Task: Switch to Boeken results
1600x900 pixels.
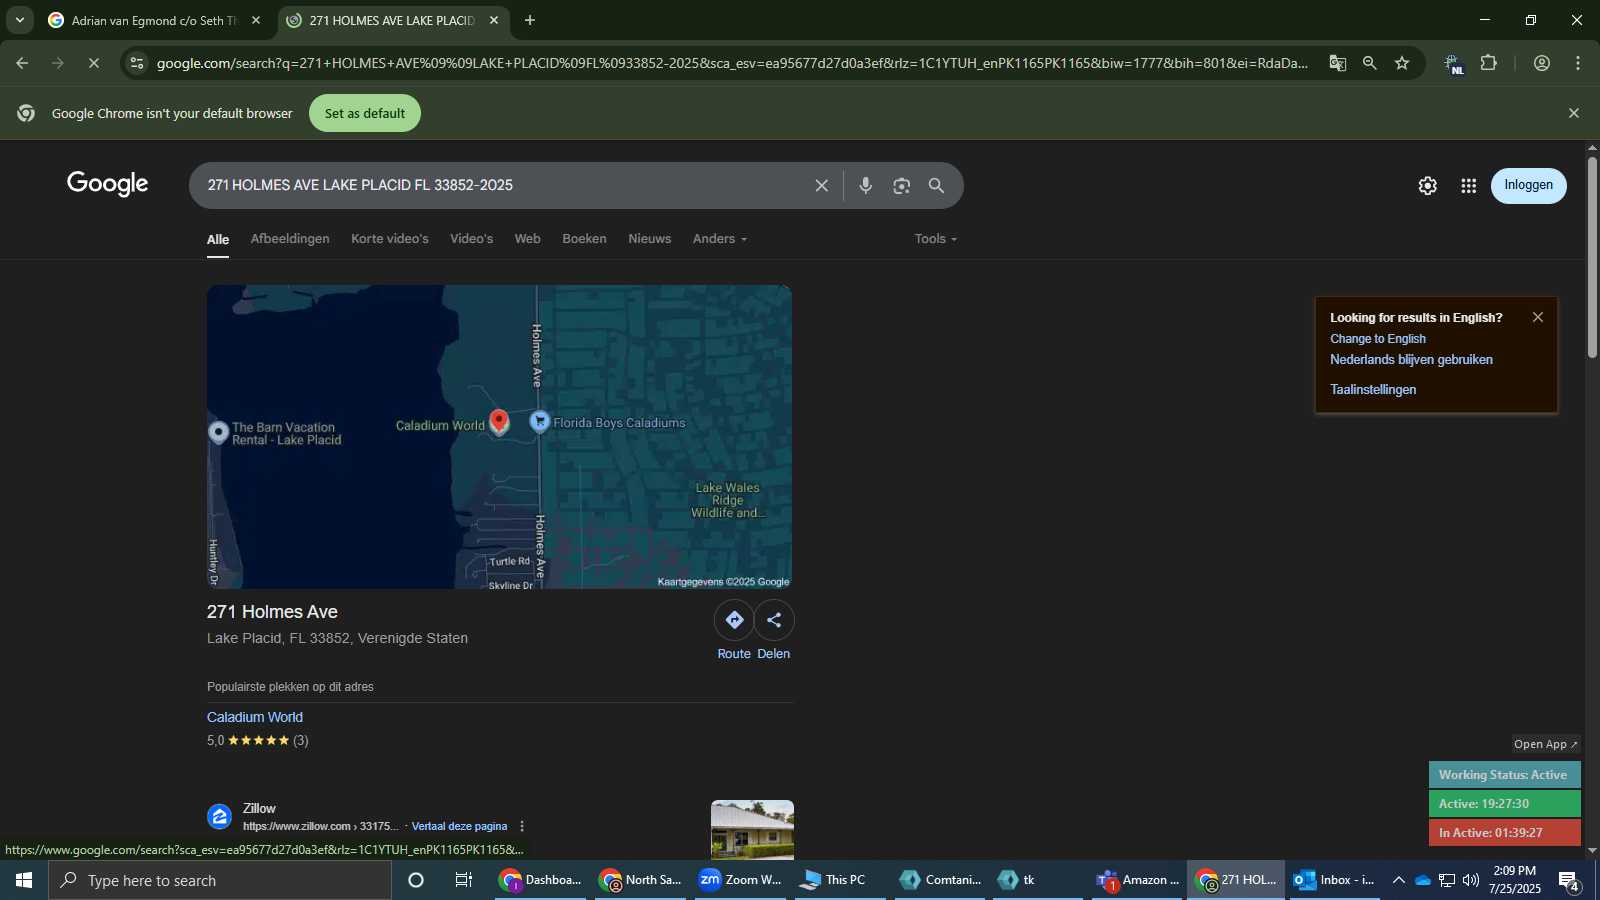Action: (x=585, y=239)
